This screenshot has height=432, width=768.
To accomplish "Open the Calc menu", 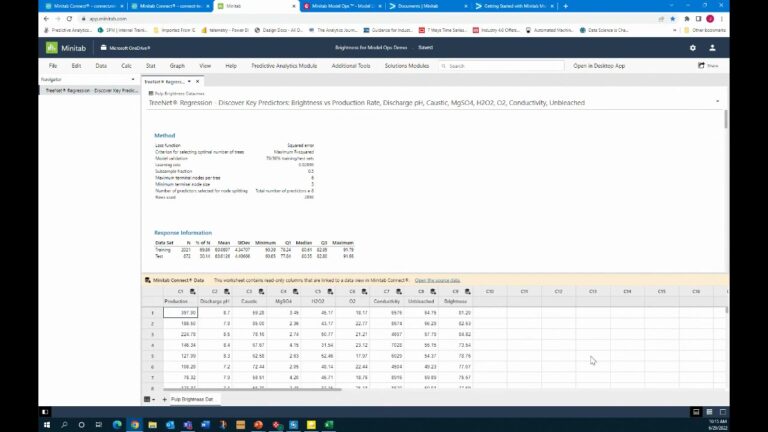I will click(x=126, y=66).
